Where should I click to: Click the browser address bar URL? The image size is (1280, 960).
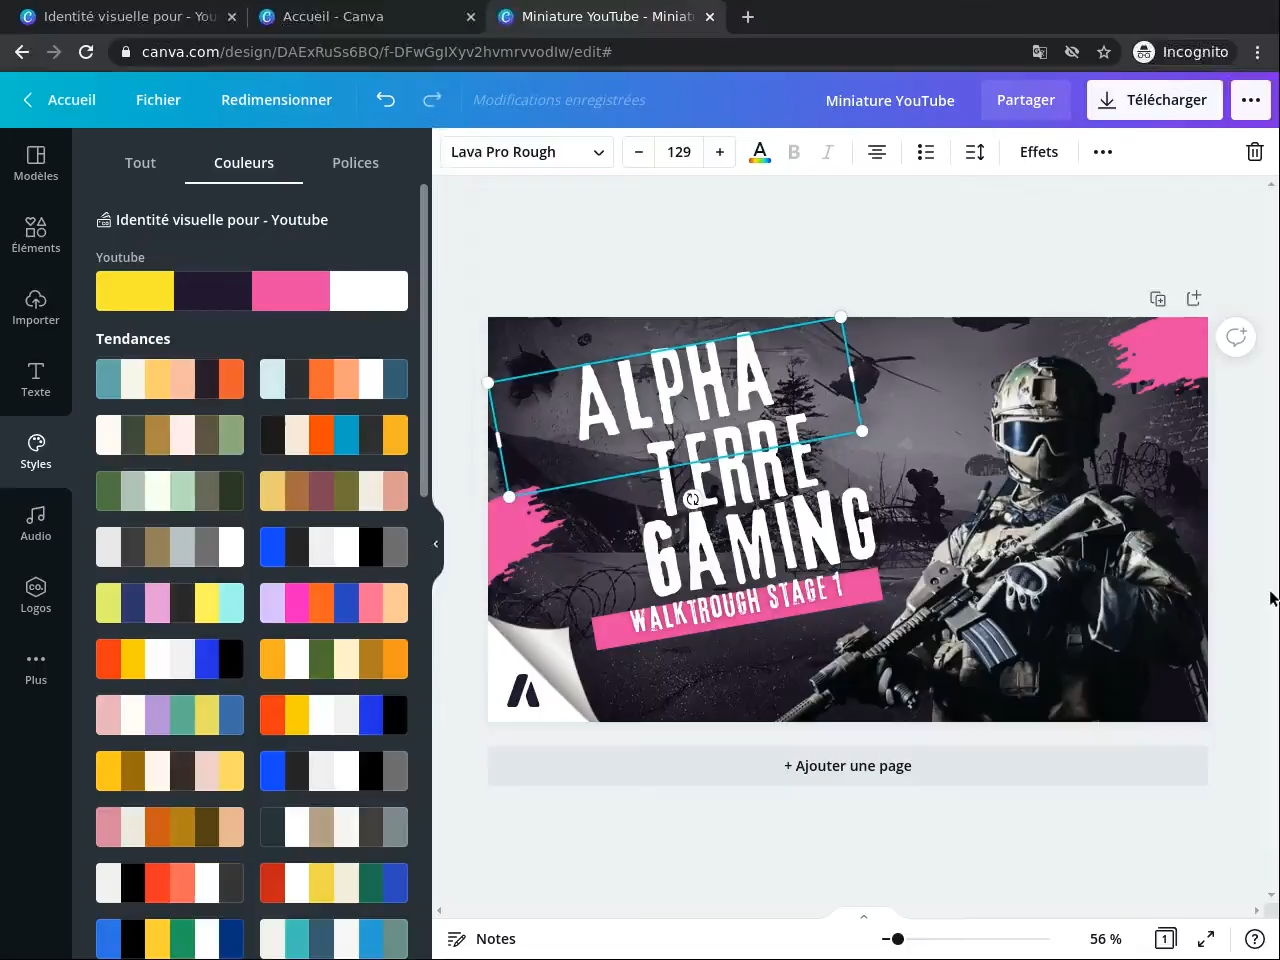click(x=376, y=52)
